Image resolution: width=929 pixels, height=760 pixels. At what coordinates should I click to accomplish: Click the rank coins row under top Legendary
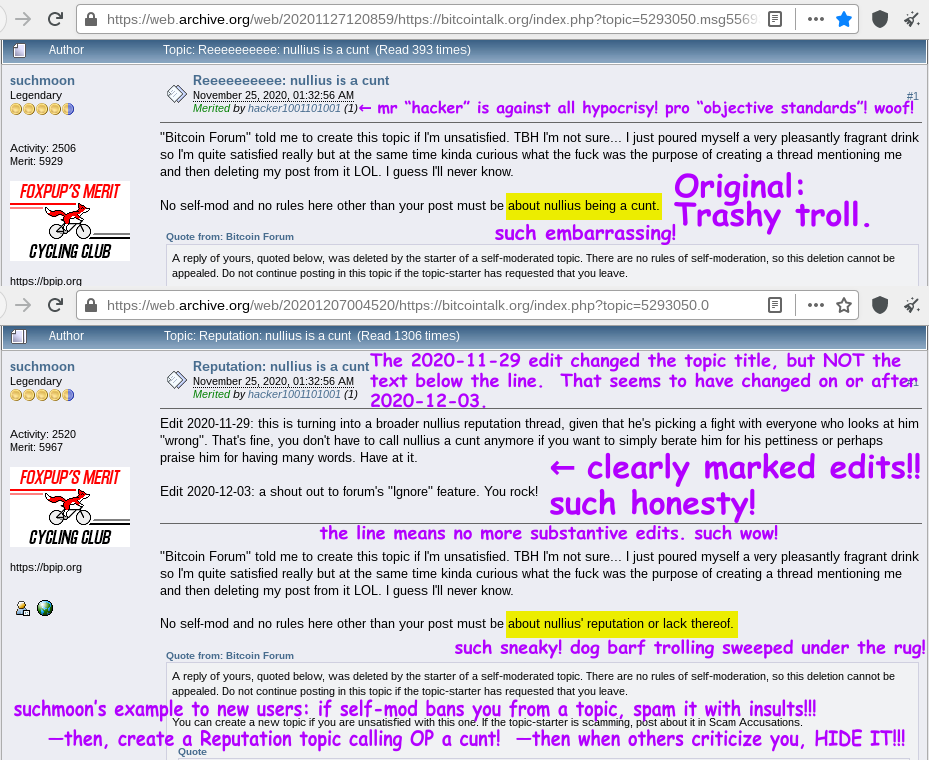point(42,109)
